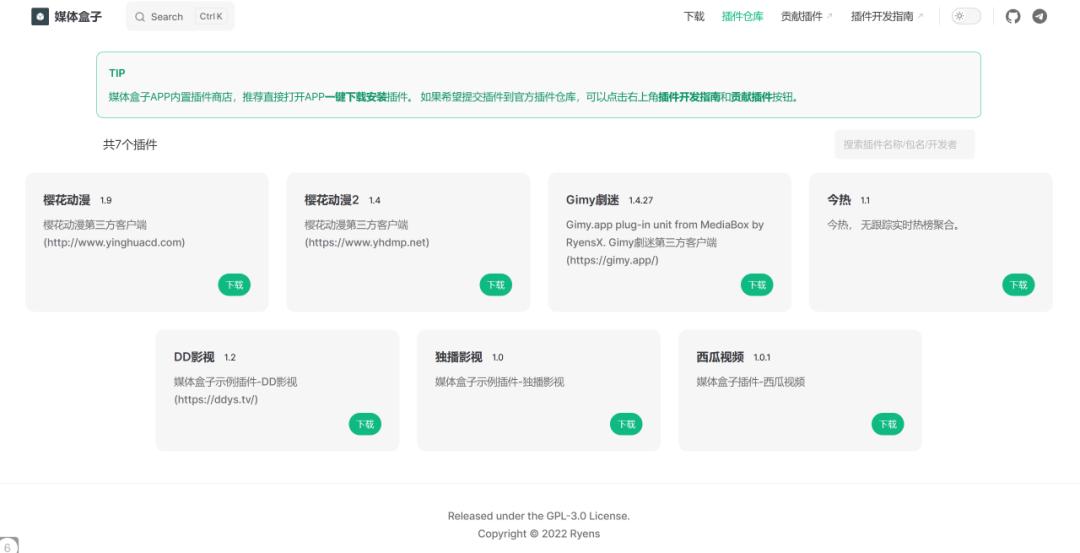1080x553 pixels.
Task: Click the 西瓜视频 card title
Action: click(720, 357)
